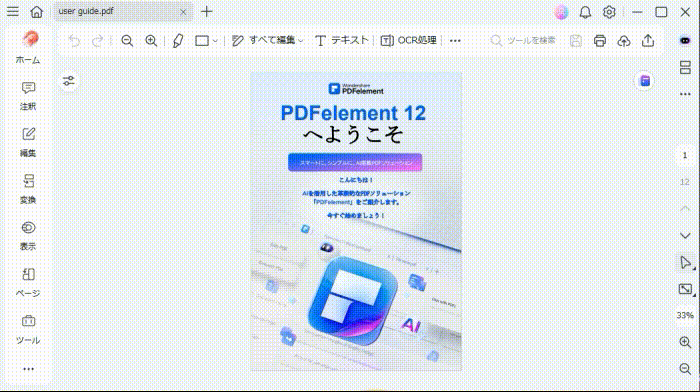This screenshot has width=700, height=392.
Task: Share the document
Action: [648, 41]
